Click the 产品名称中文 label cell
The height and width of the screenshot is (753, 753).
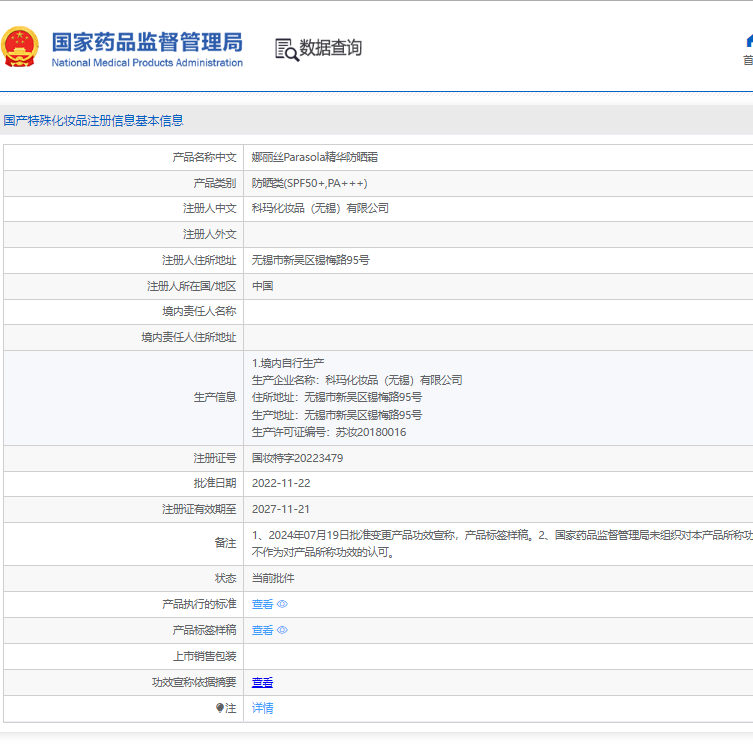123,157
